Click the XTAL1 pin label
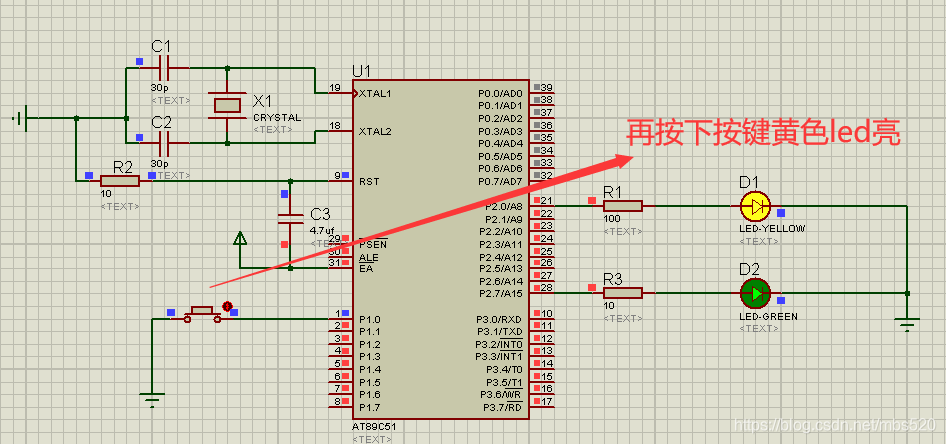 point(375,94)
